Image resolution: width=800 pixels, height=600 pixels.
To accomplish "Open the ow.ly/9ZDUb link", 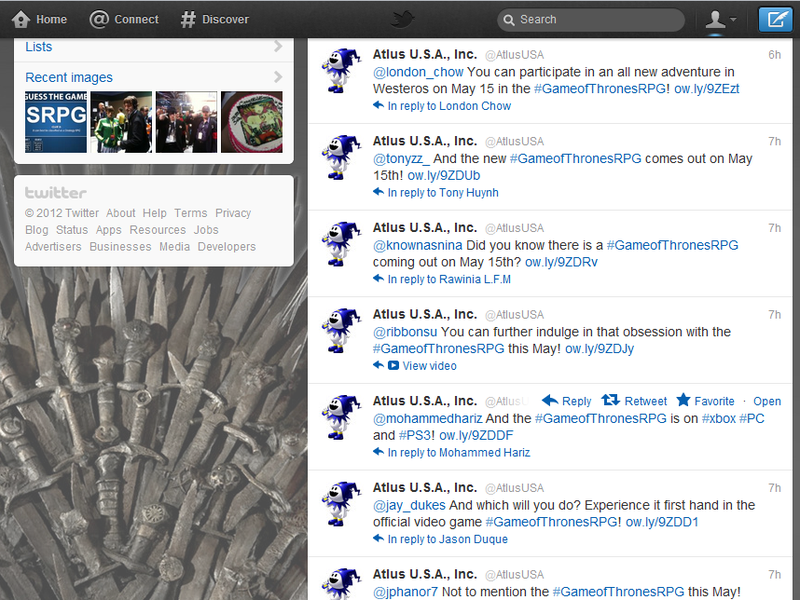I will point(444,176).
